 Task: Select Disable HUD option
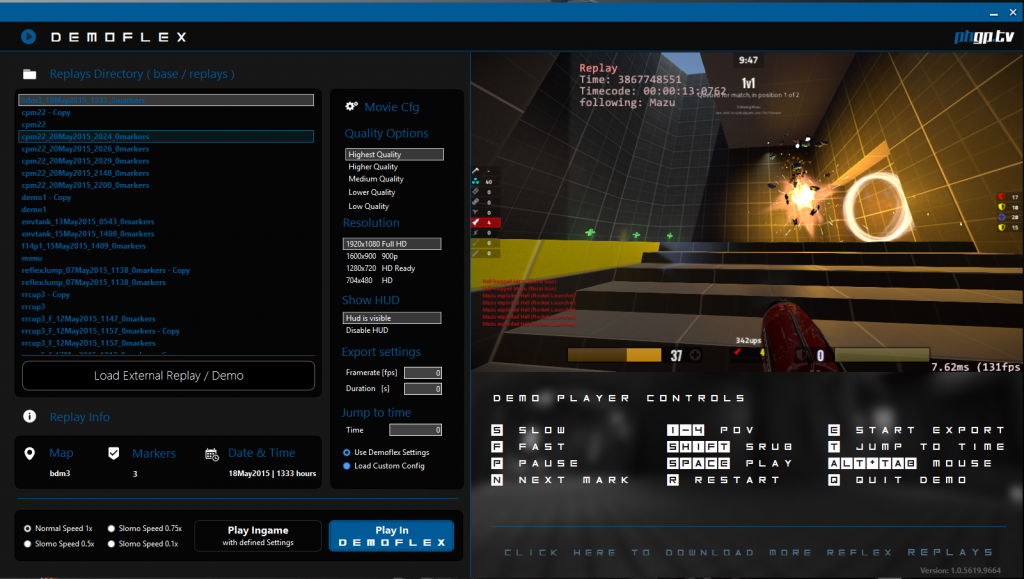click(366, 331)
